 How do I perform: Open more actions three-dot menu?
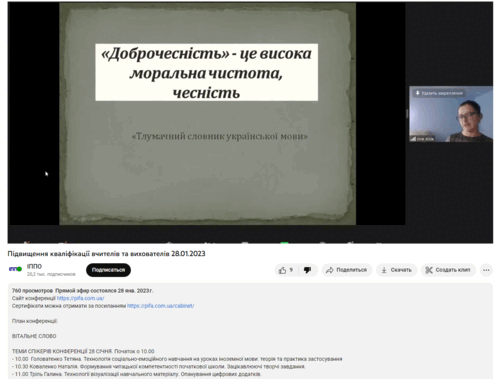486,270
